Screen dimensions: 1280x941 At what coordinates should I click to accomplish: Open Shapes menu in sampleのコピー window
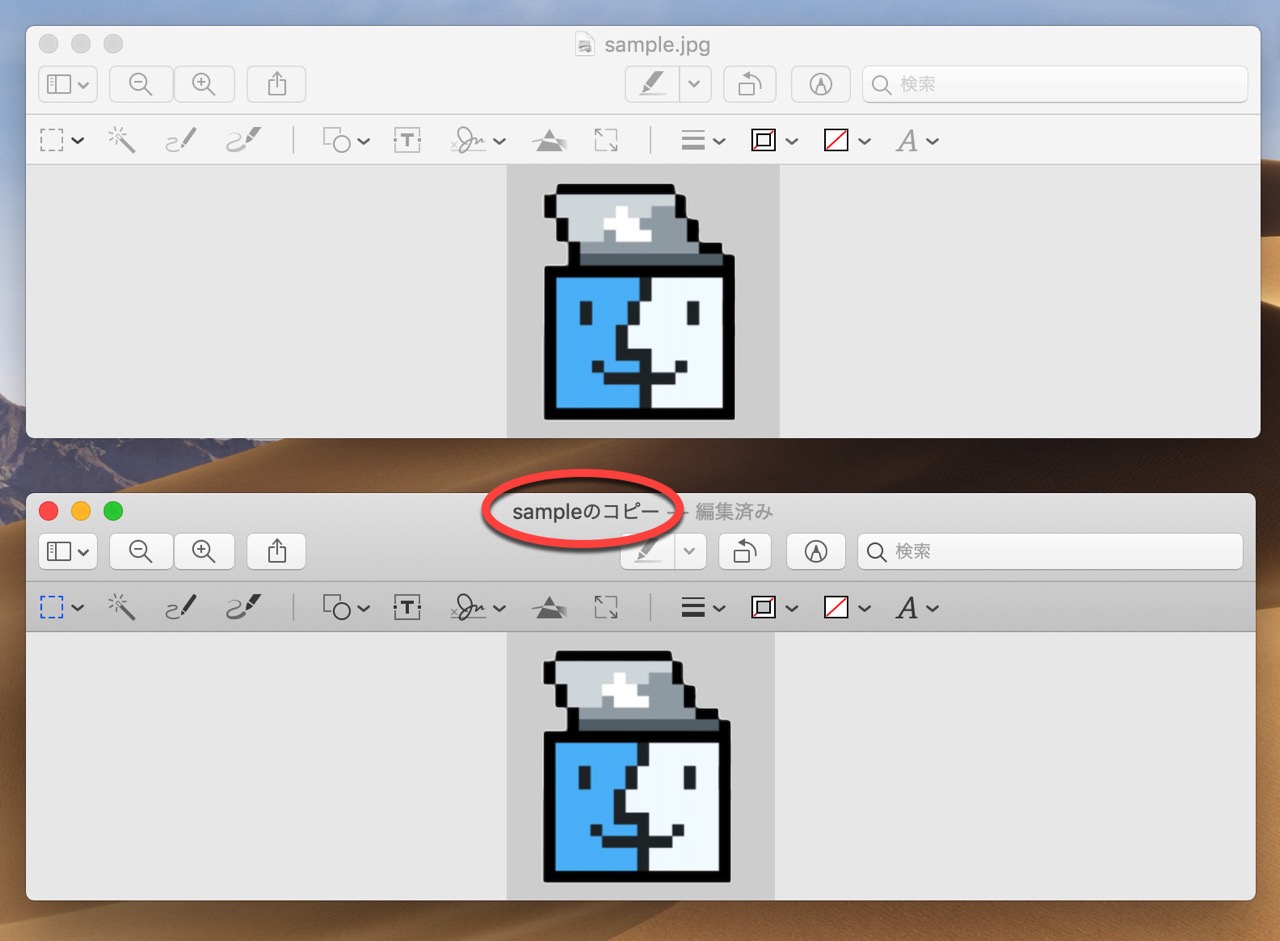coord(346,607)
